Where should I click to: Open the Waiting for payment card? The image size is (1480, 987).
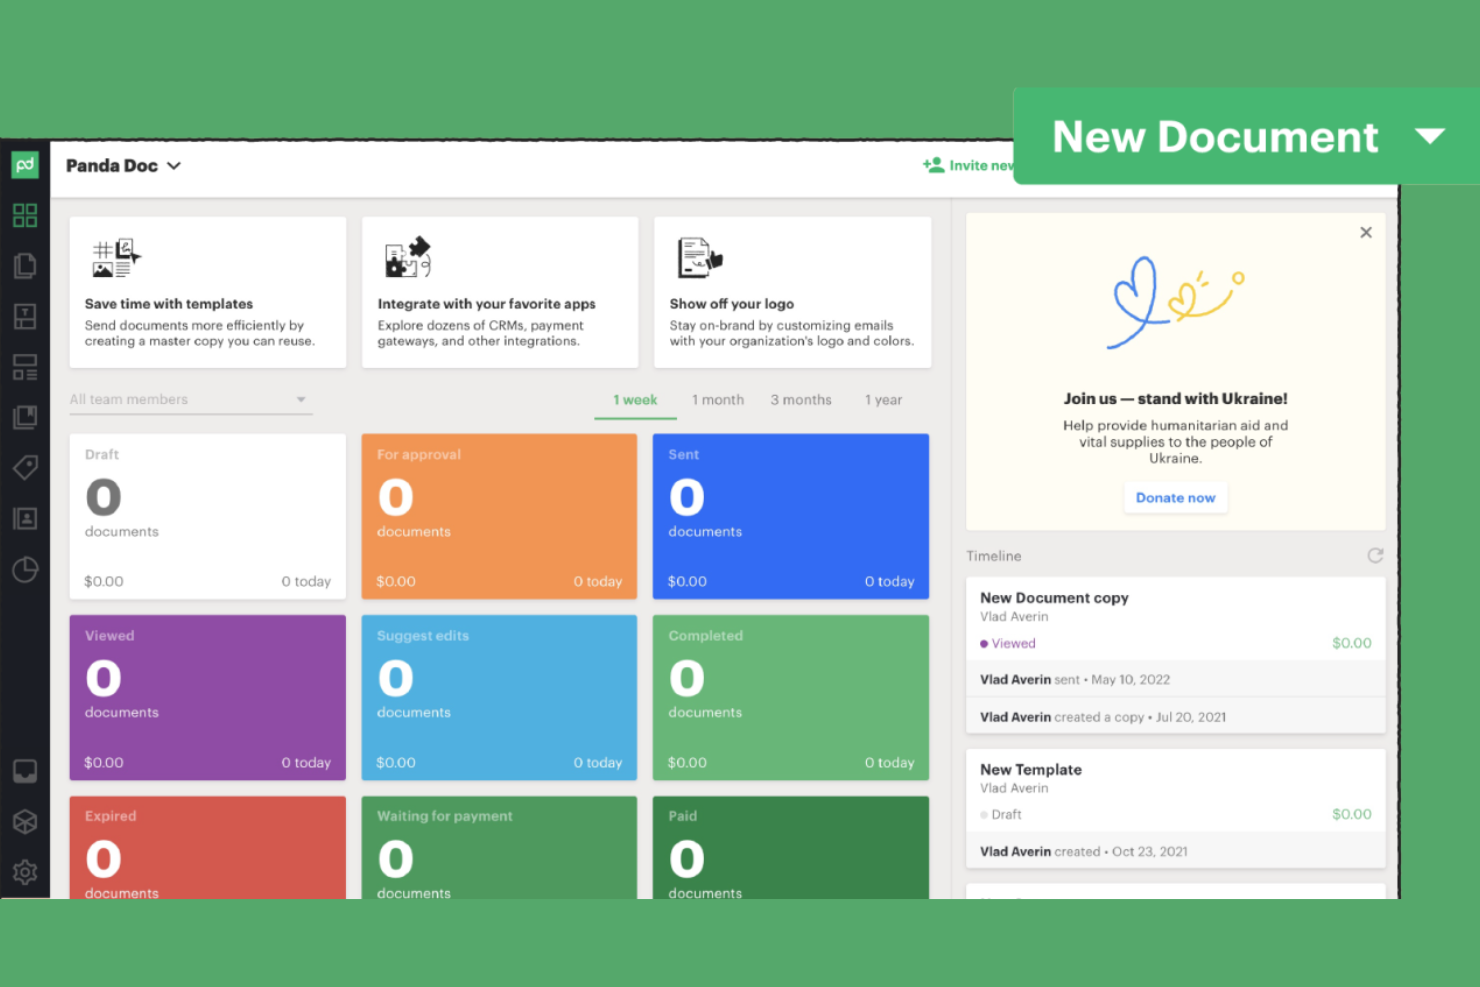(499, 848)
